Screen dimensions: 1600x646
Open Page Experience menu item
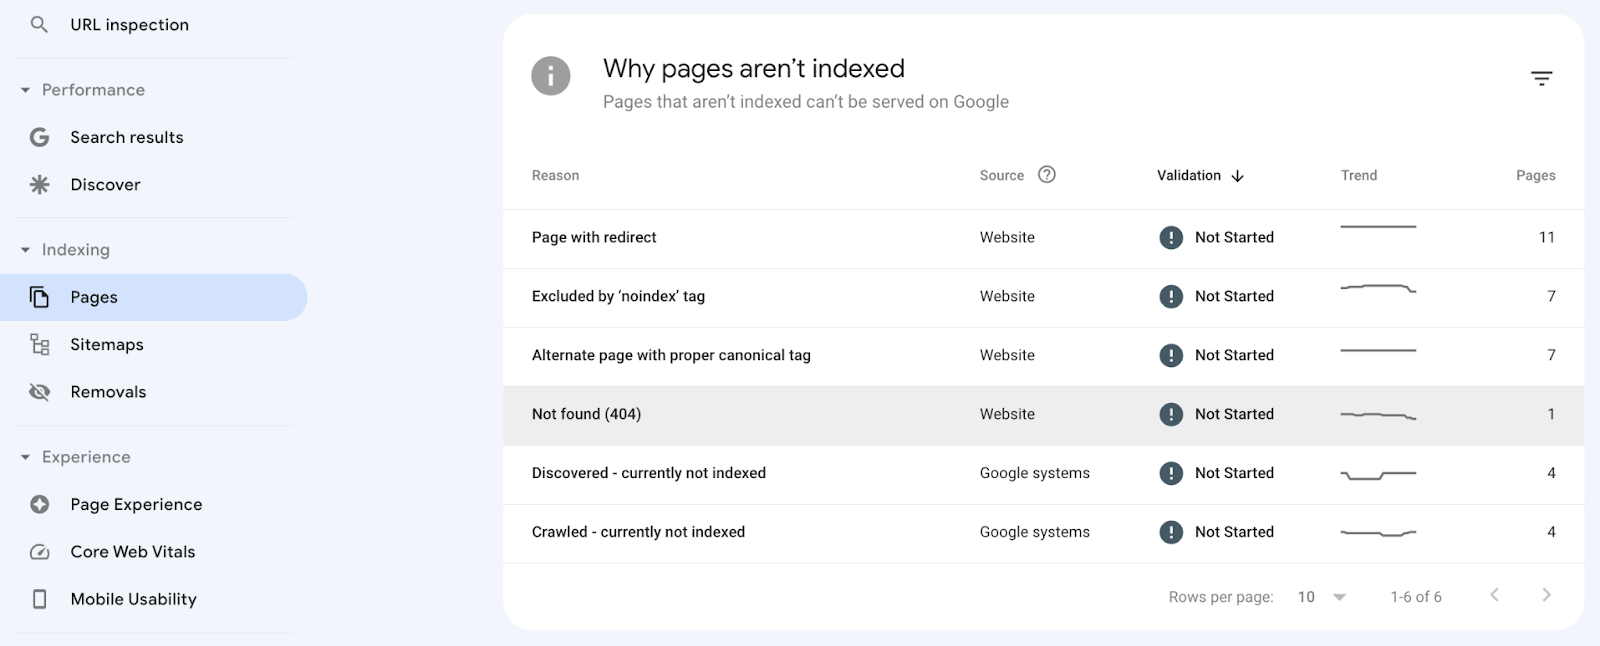136,504
